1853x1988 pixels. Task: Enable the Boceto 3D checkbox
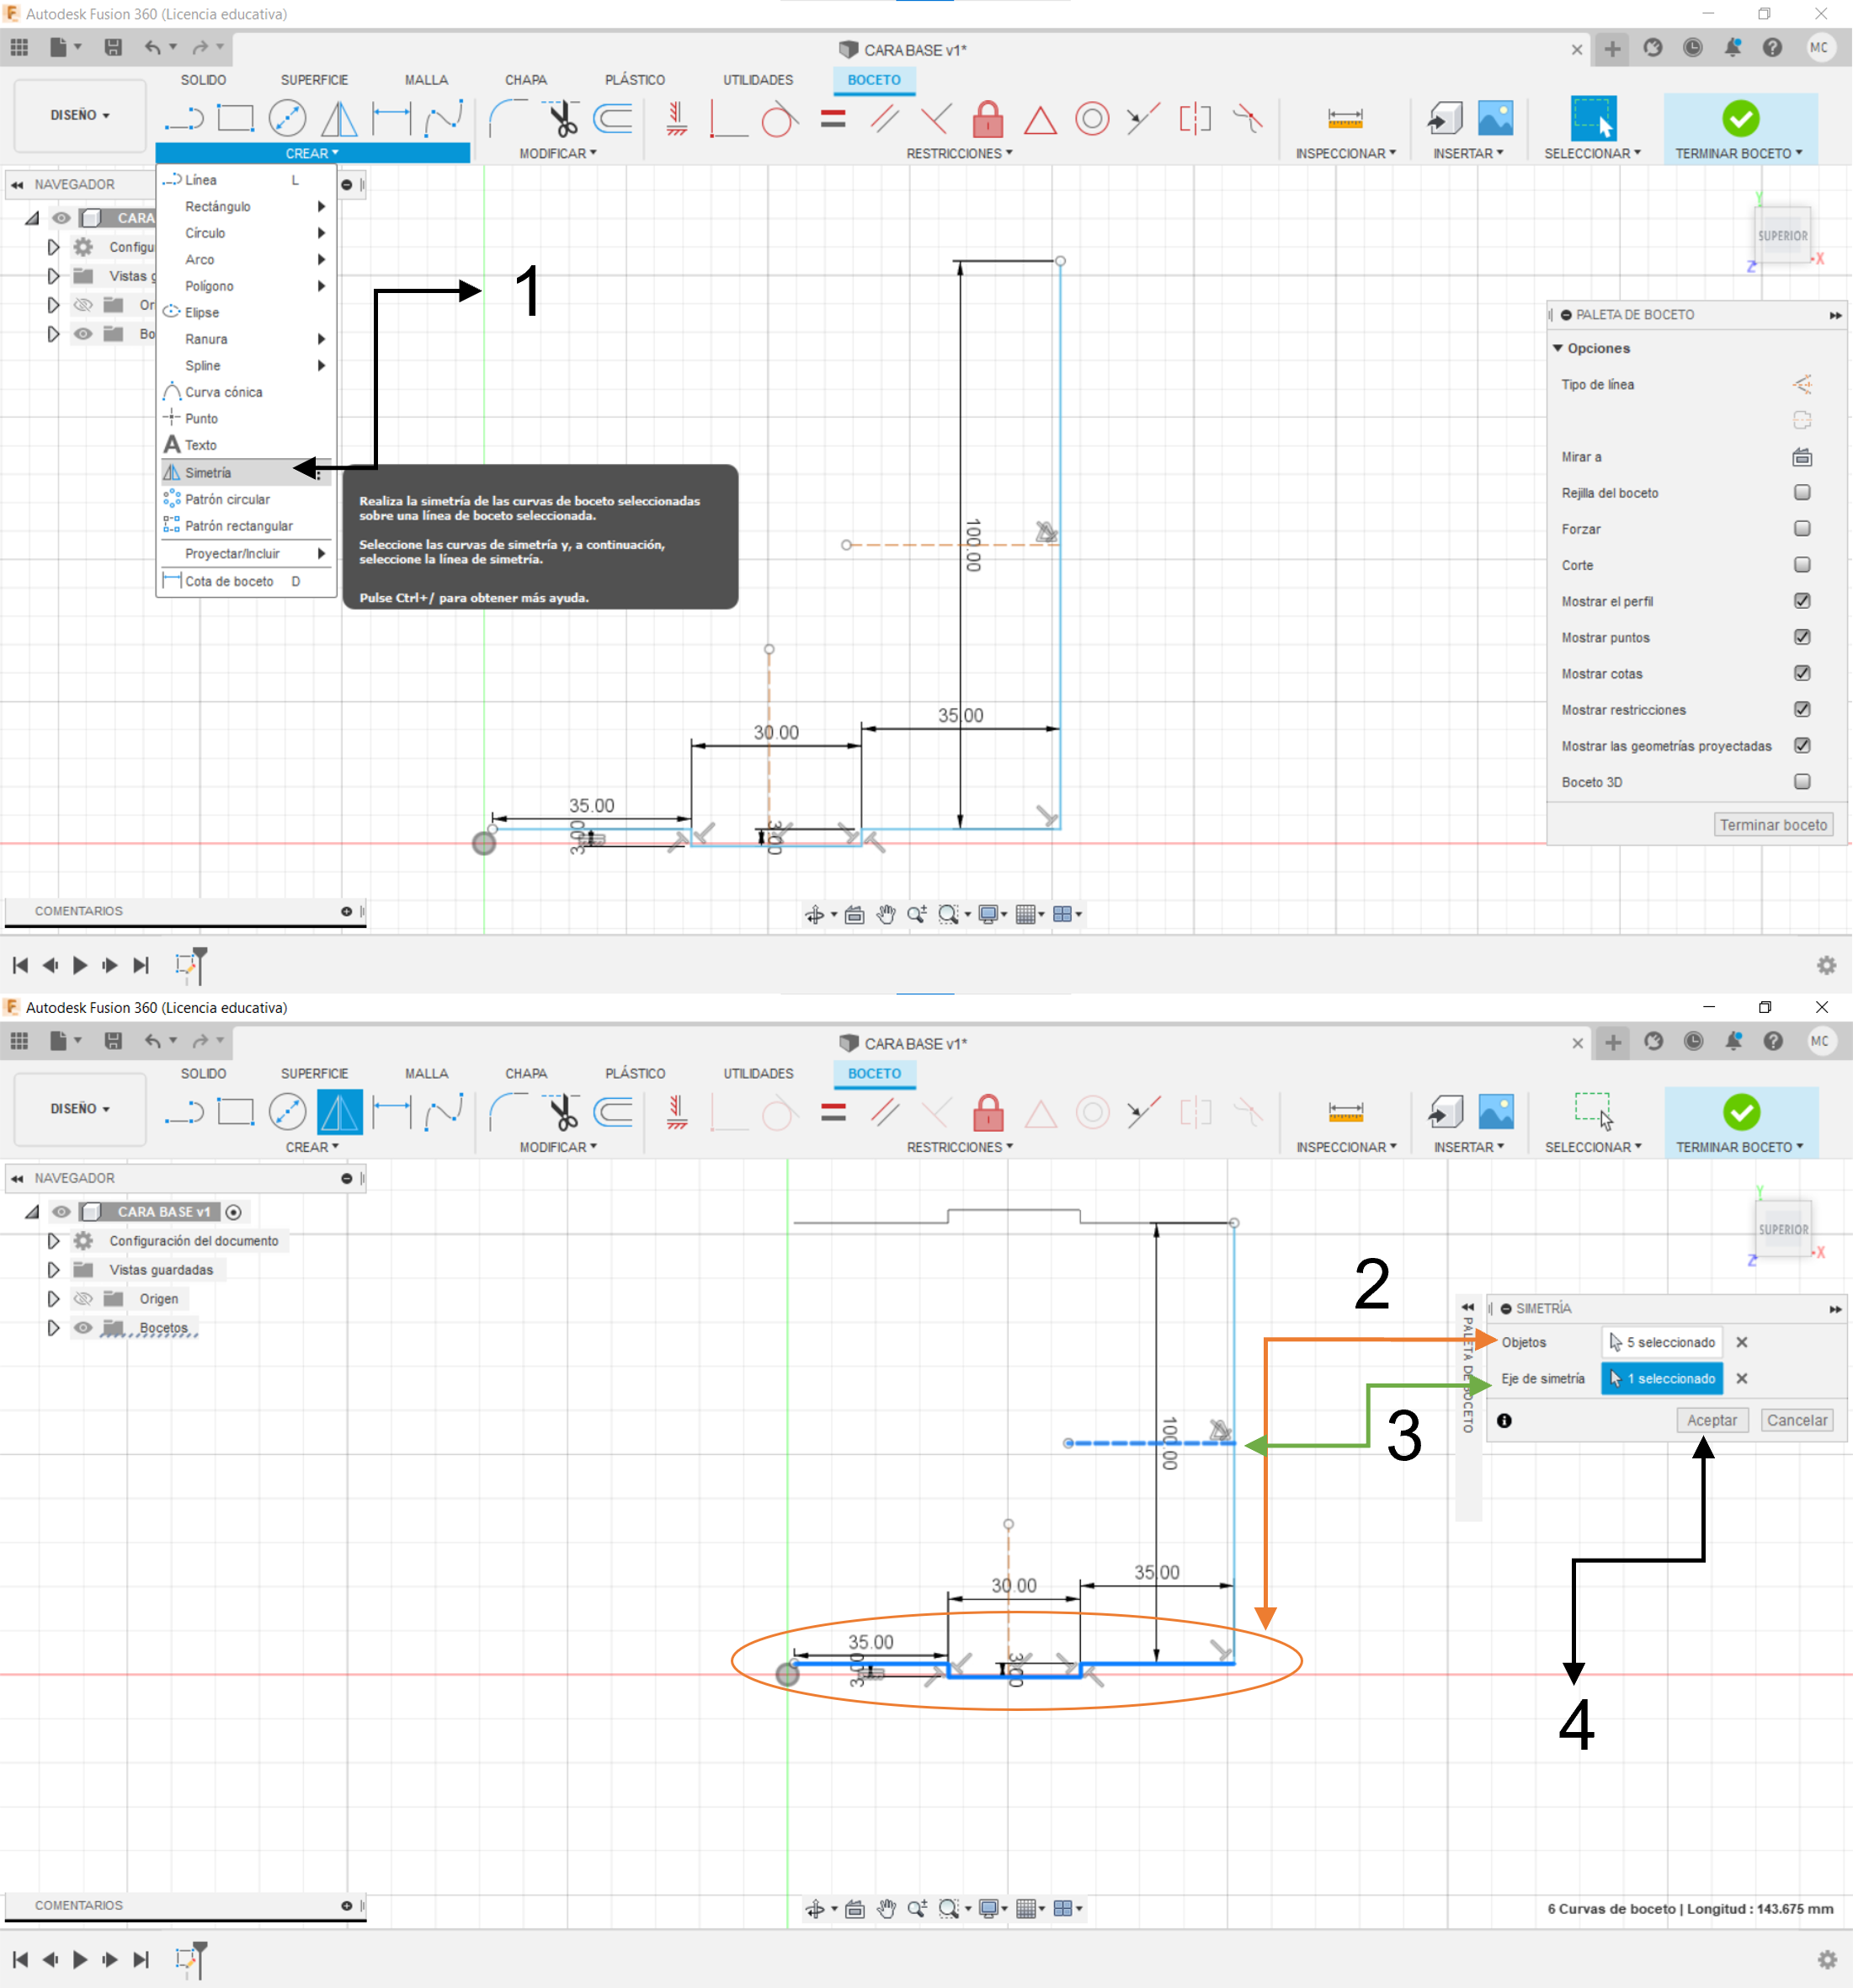pos(1801,782)
